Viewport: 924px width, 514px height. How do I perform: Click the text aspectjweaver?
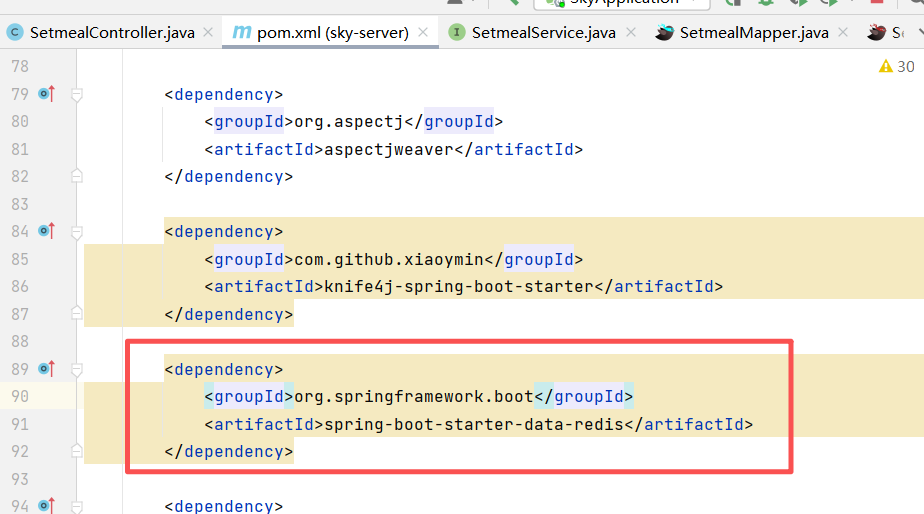[389, 150]
